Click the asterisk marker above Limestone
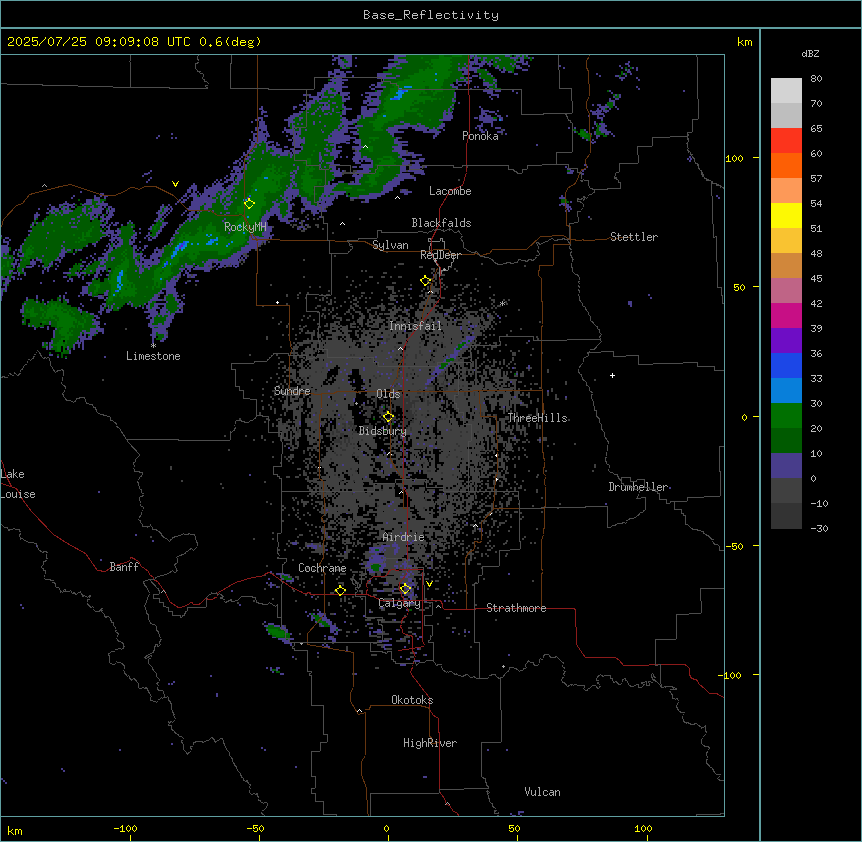 (153, 346)
